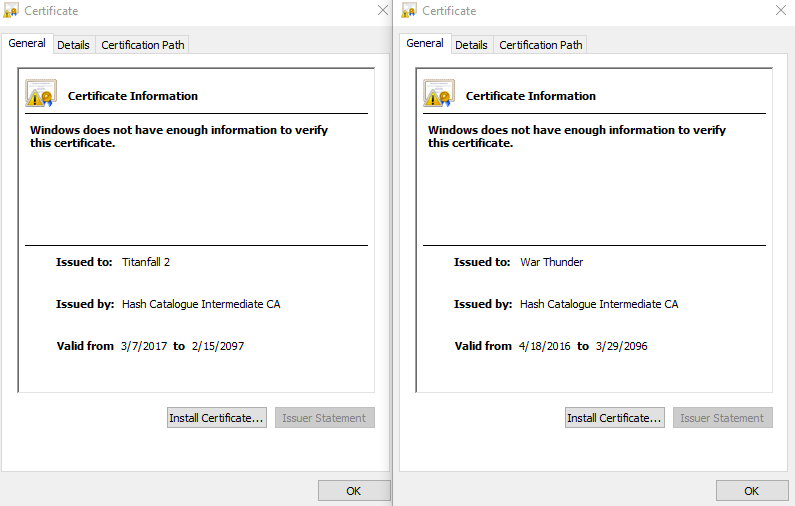Select the 'Titanfall 2' issued-to name
795x506 pixels.
tap(146, 262)
